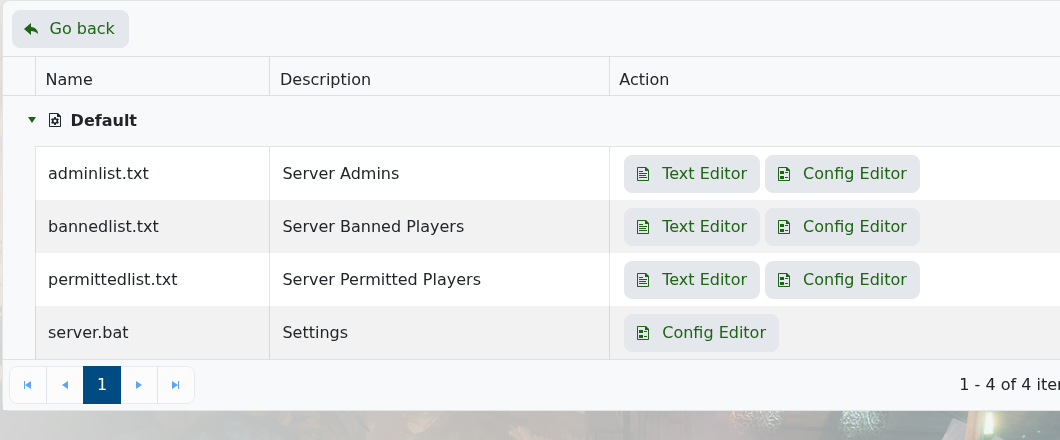Screen dimensions: 1060x440
Task: Select the bannedlist.txt file name
Action: click(x=103, y=226)
